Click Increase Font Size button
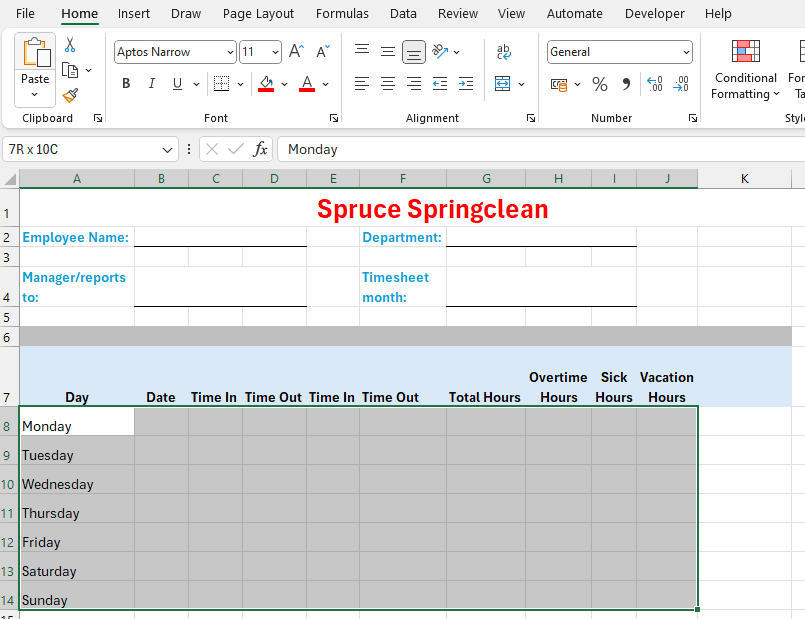The image size is (805, 619). click(296, 52)
